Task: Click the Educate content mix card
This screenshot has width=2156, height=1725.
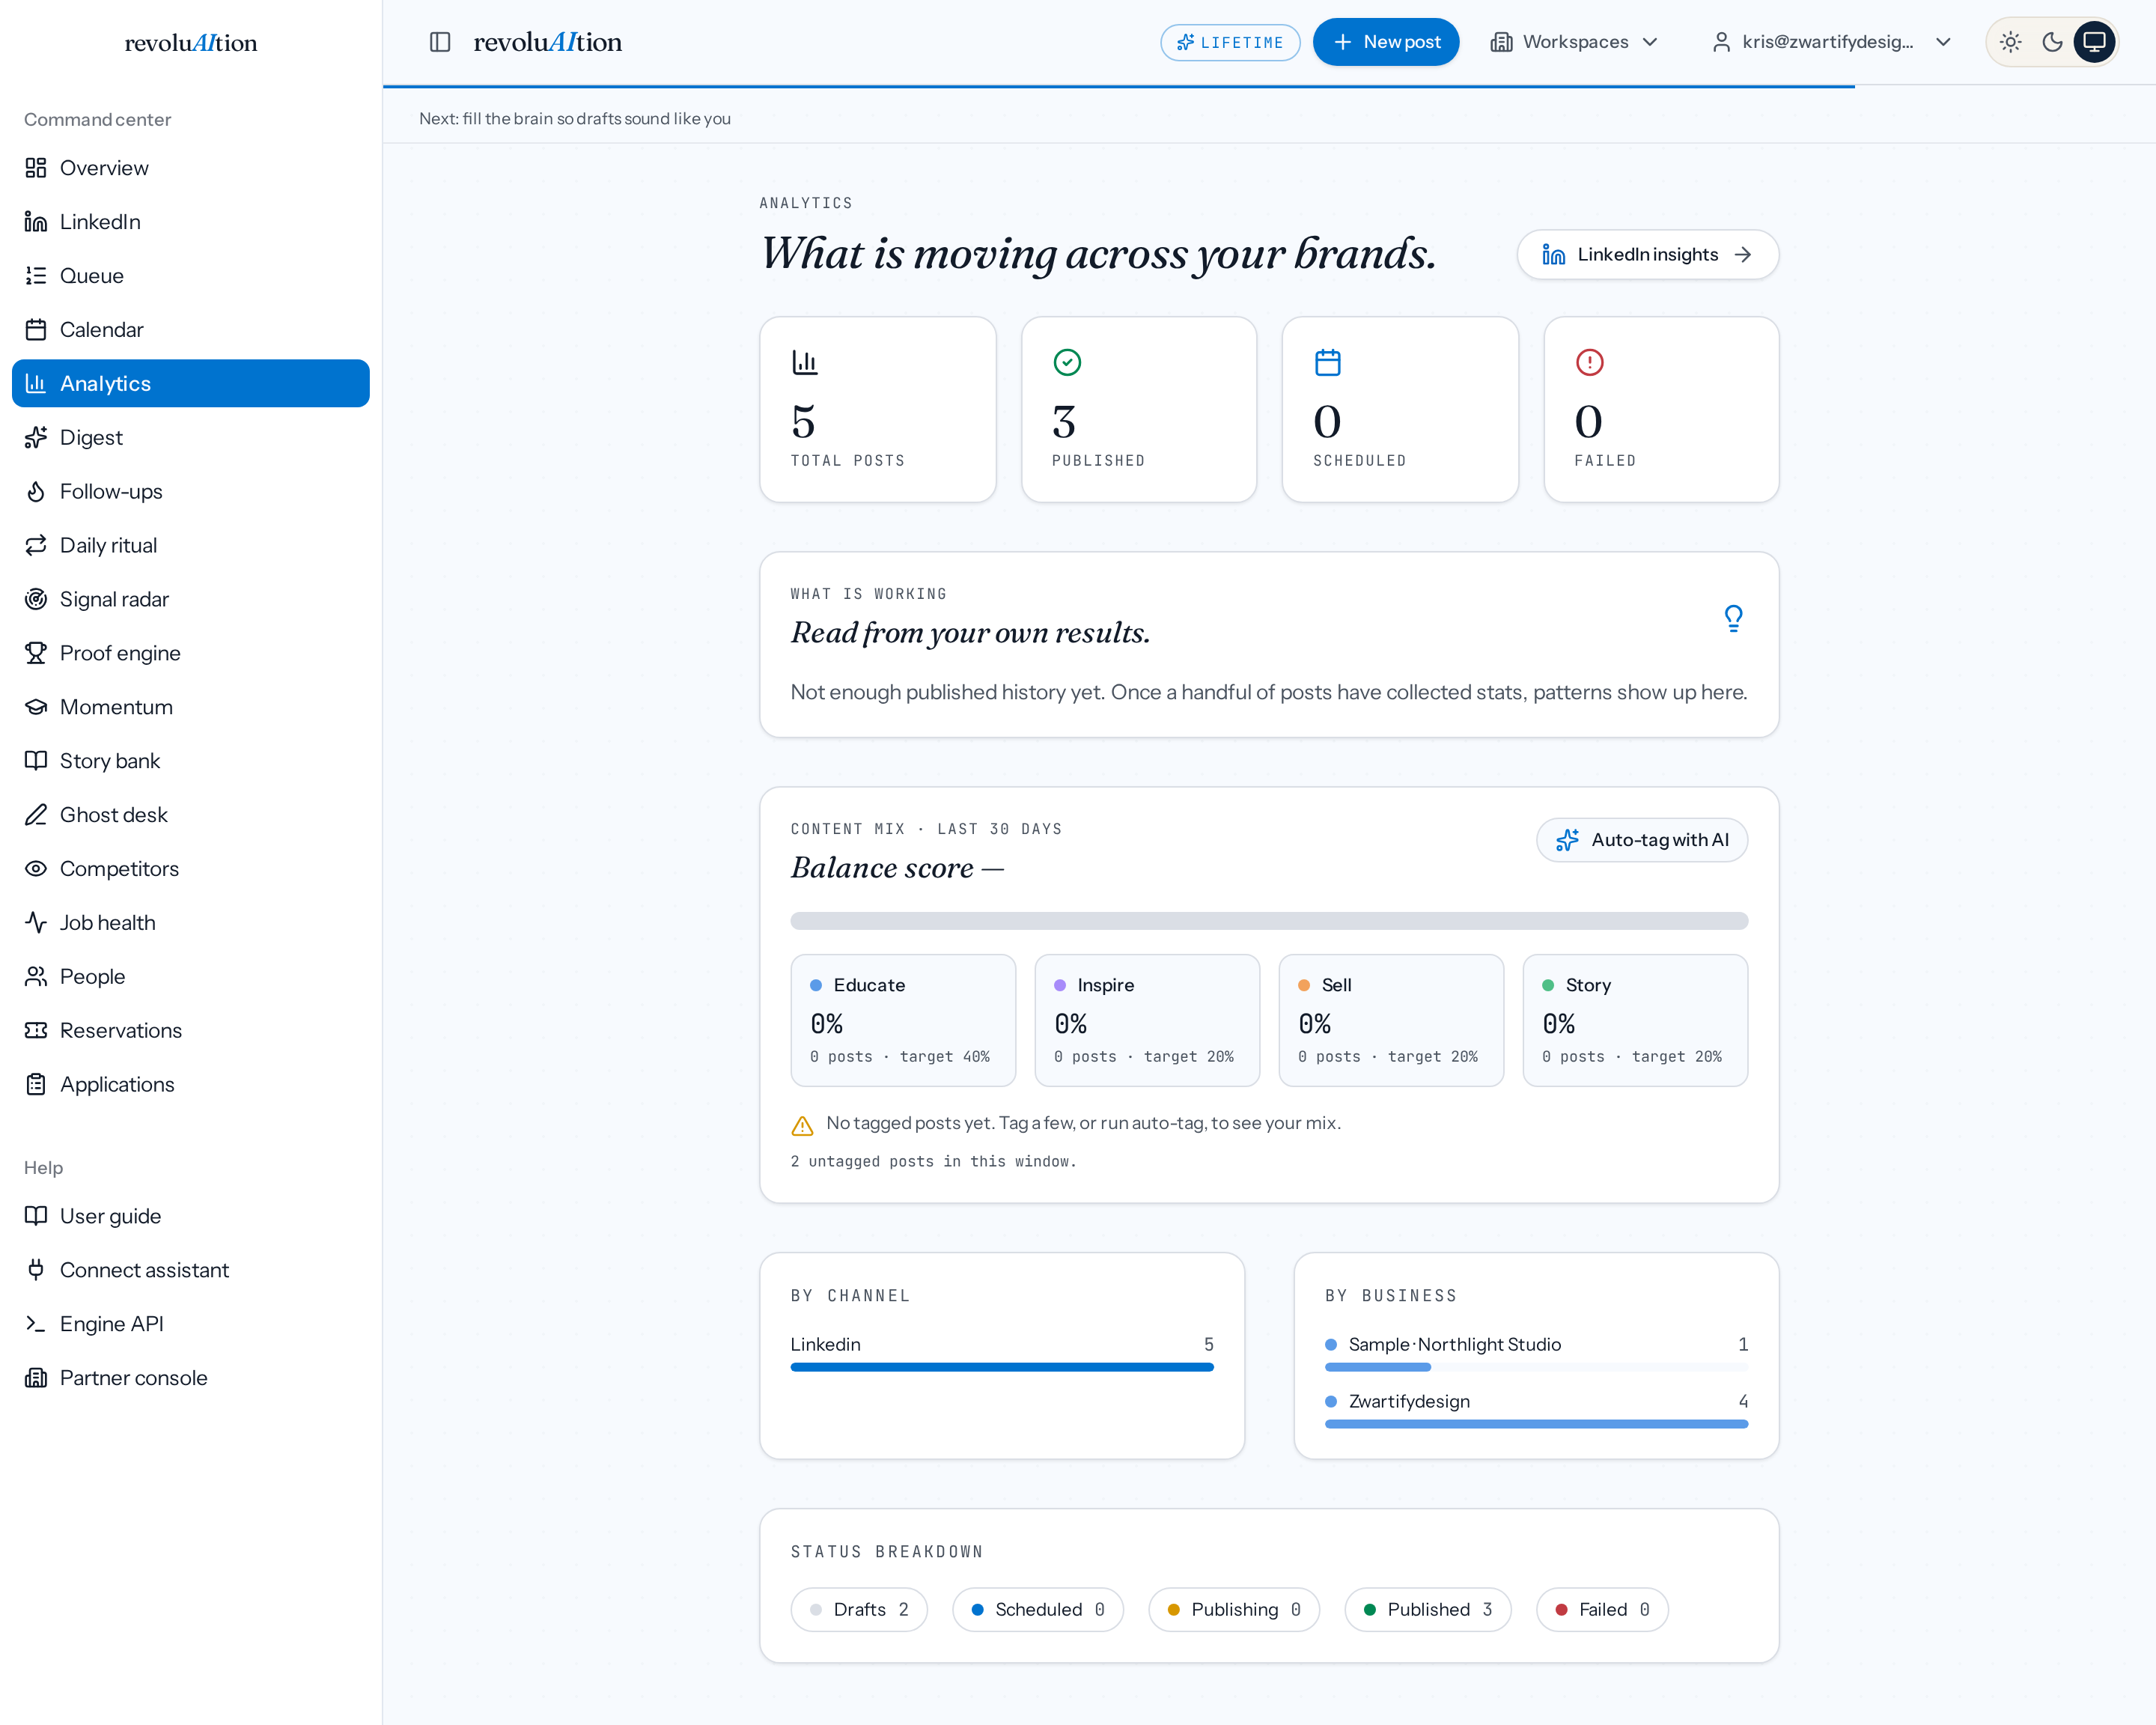Action: click(903, 1020)
